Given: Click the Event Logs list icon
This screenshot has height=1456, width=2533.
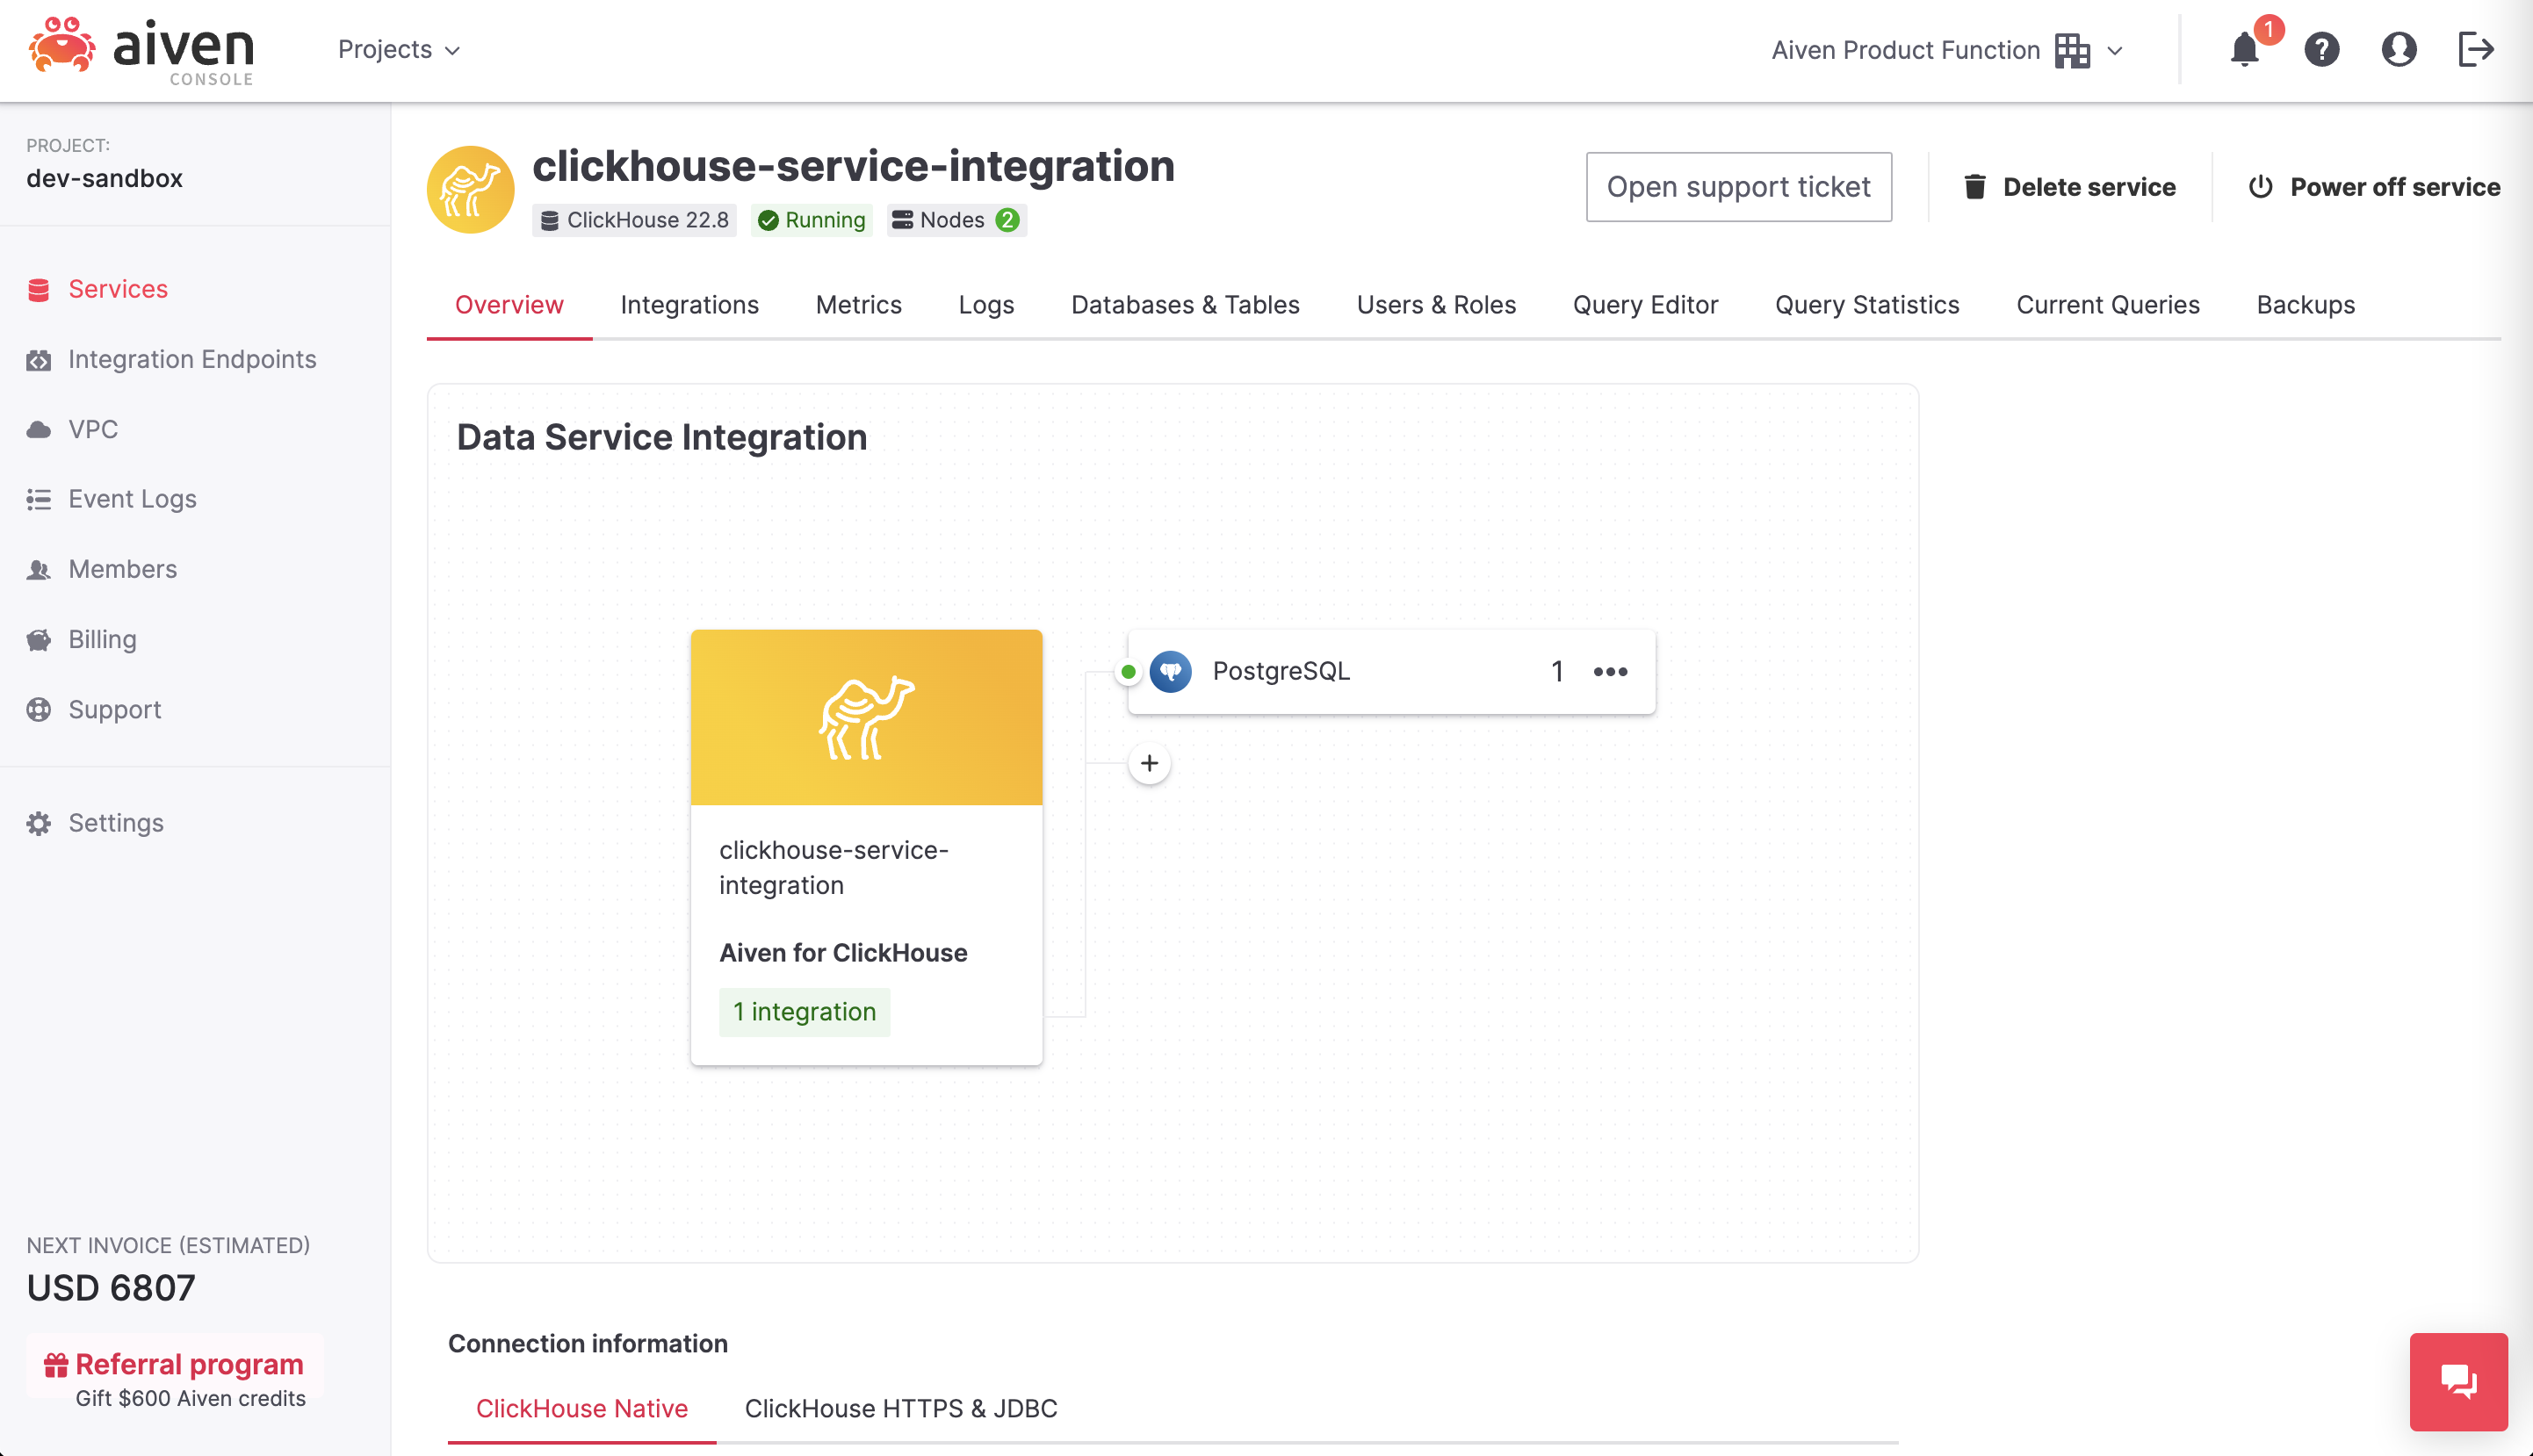Looking at the screenshot, I should pyautogui.click(x=39, y=499).
